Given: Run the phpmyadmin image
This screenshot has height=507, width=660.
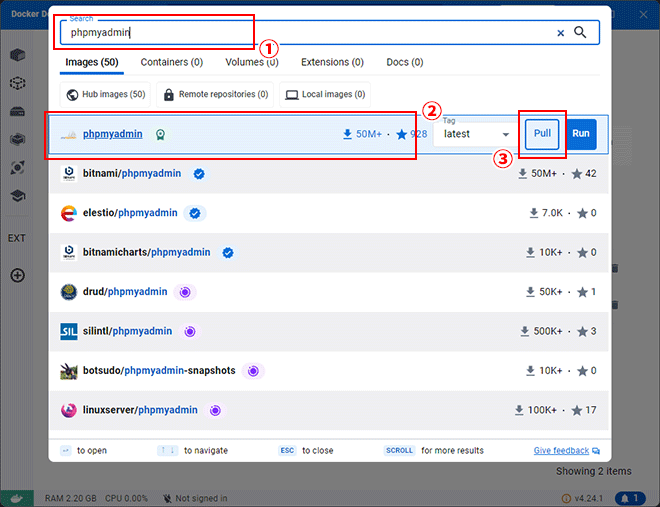Looking at the screenshot, I should click(x=580, y=134).
